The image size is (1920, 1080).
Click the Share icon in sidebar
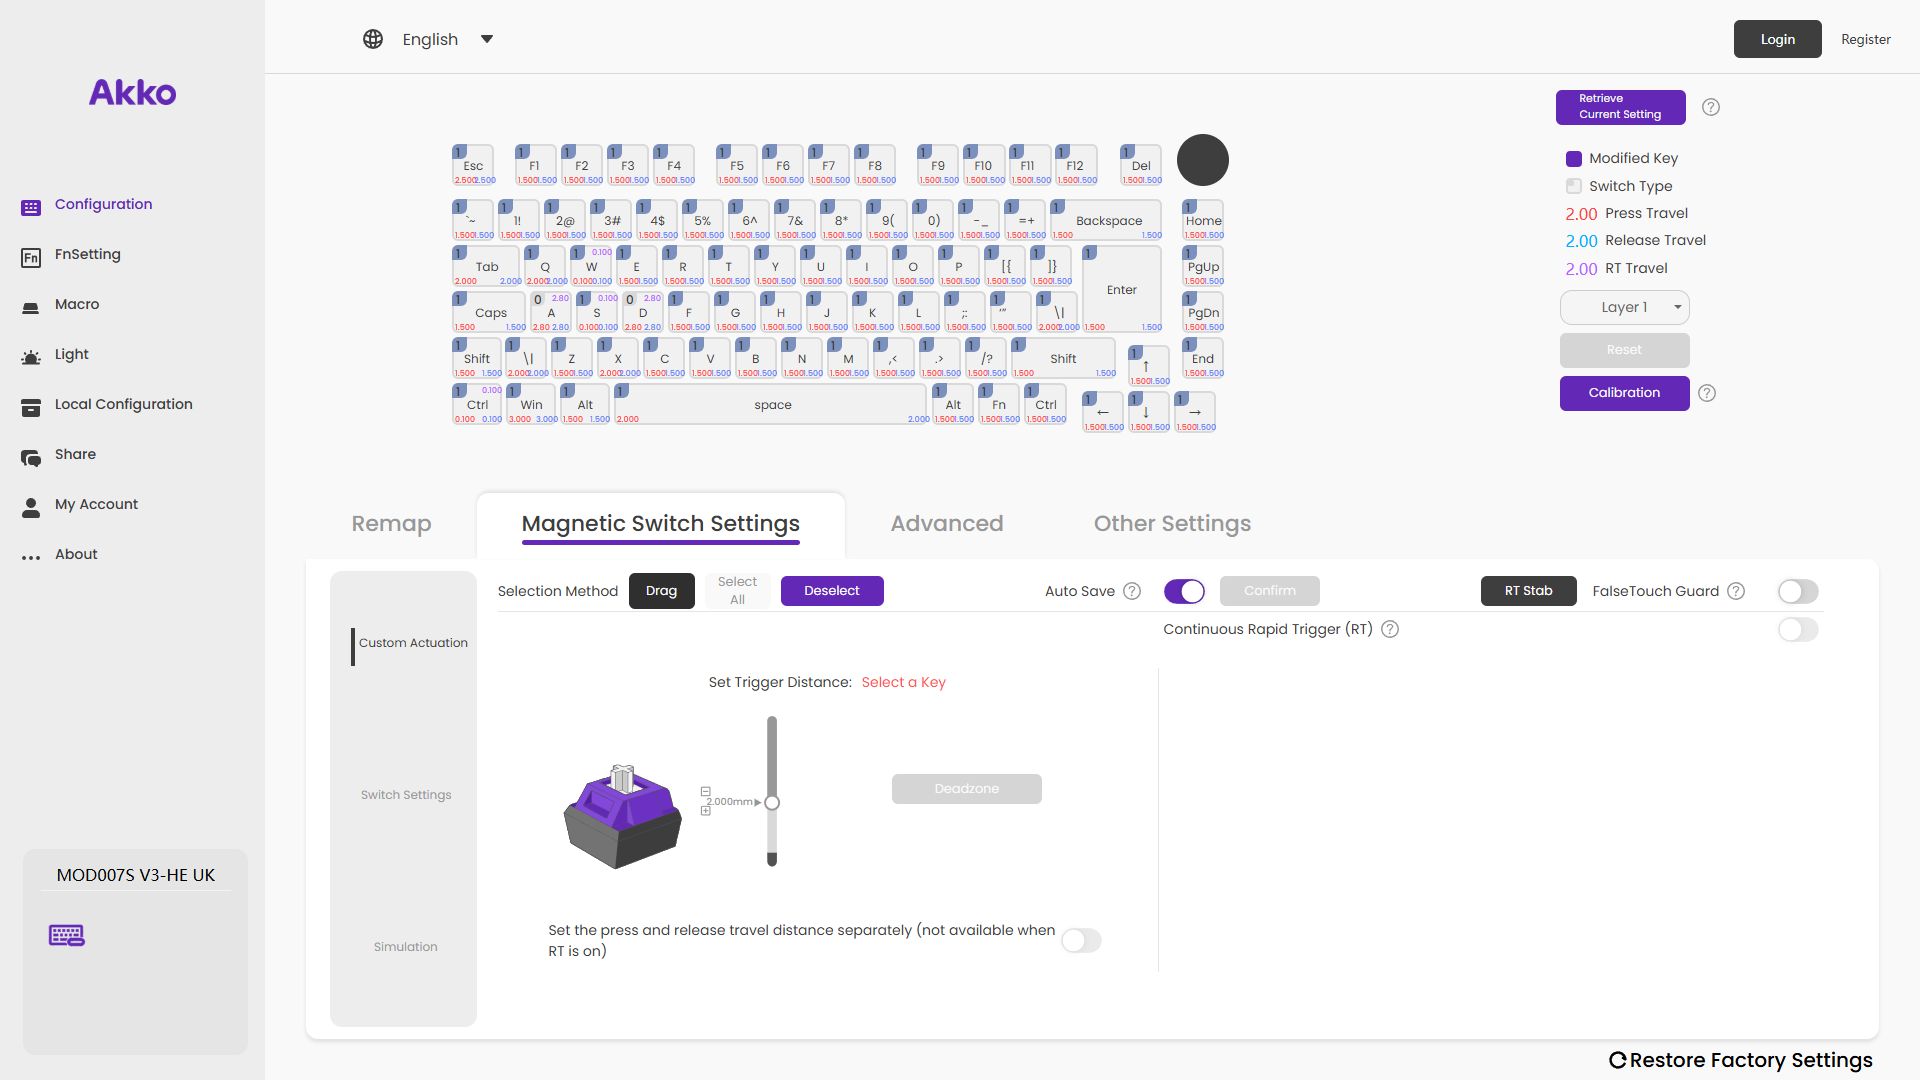pos(31,457)
